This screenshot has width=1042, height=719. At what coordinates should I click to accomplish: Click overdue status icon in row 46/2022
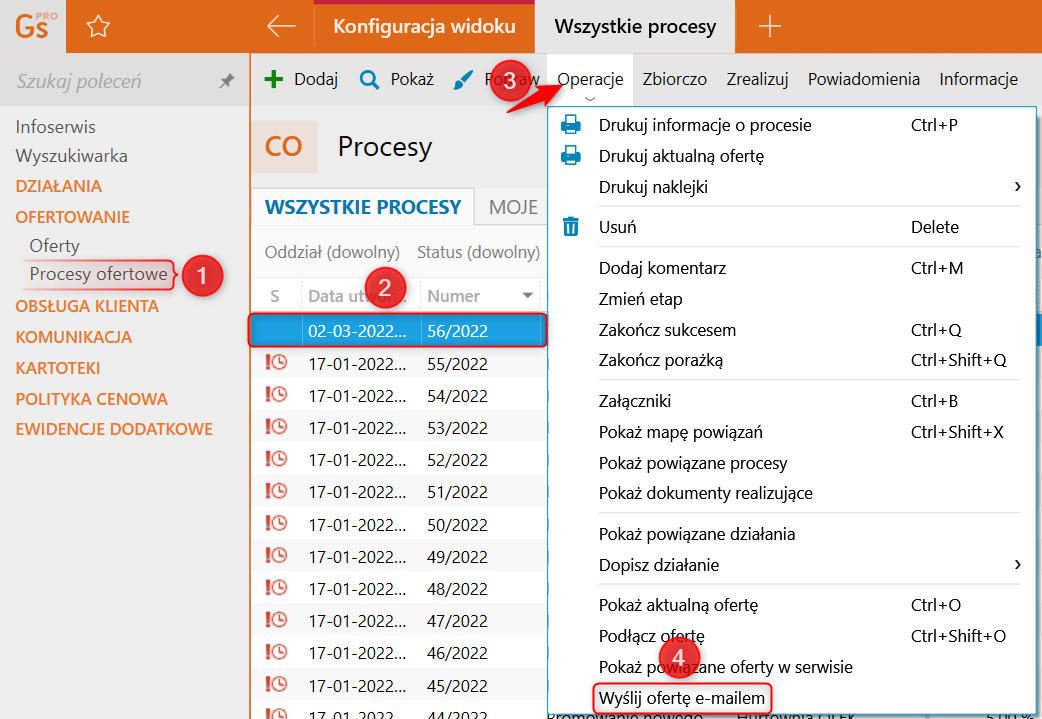pyautogui.click(x=276, y=652)
